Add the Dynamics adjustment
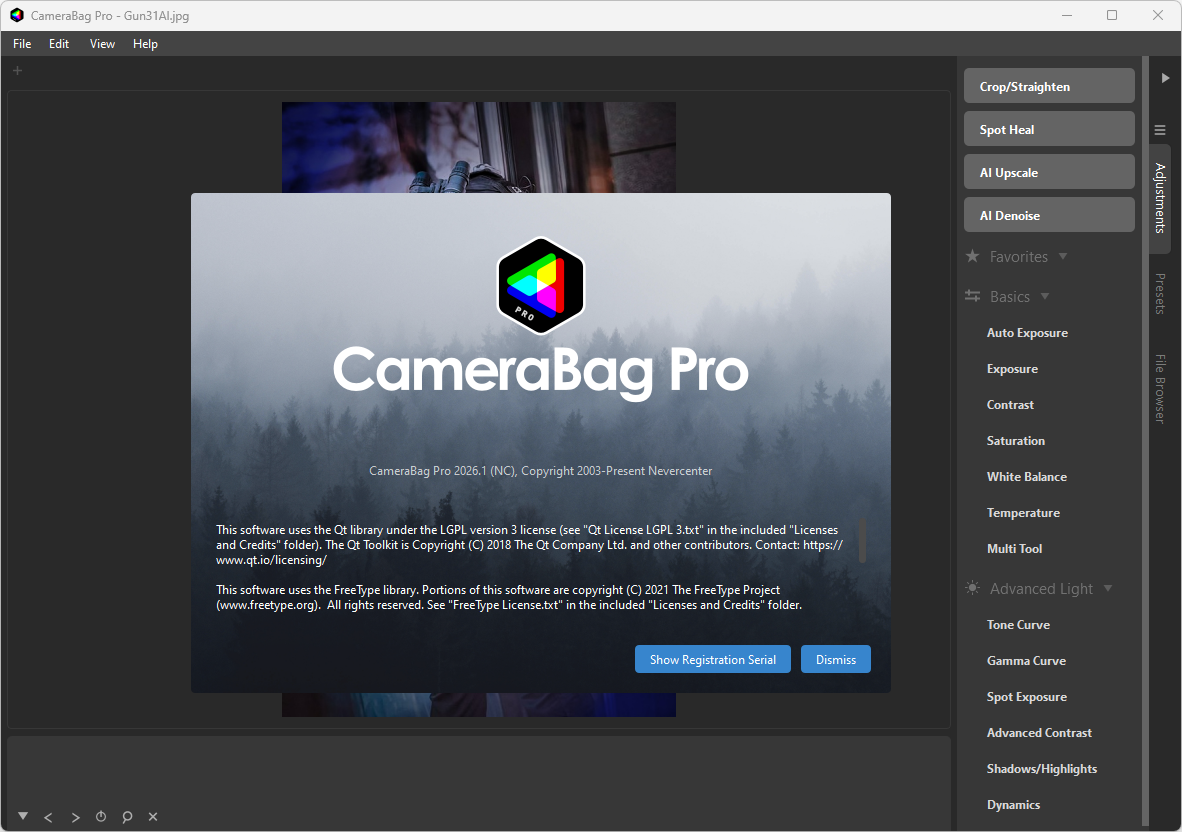This screenshot has width=1182, height=832. click(x=1013, y=805)
